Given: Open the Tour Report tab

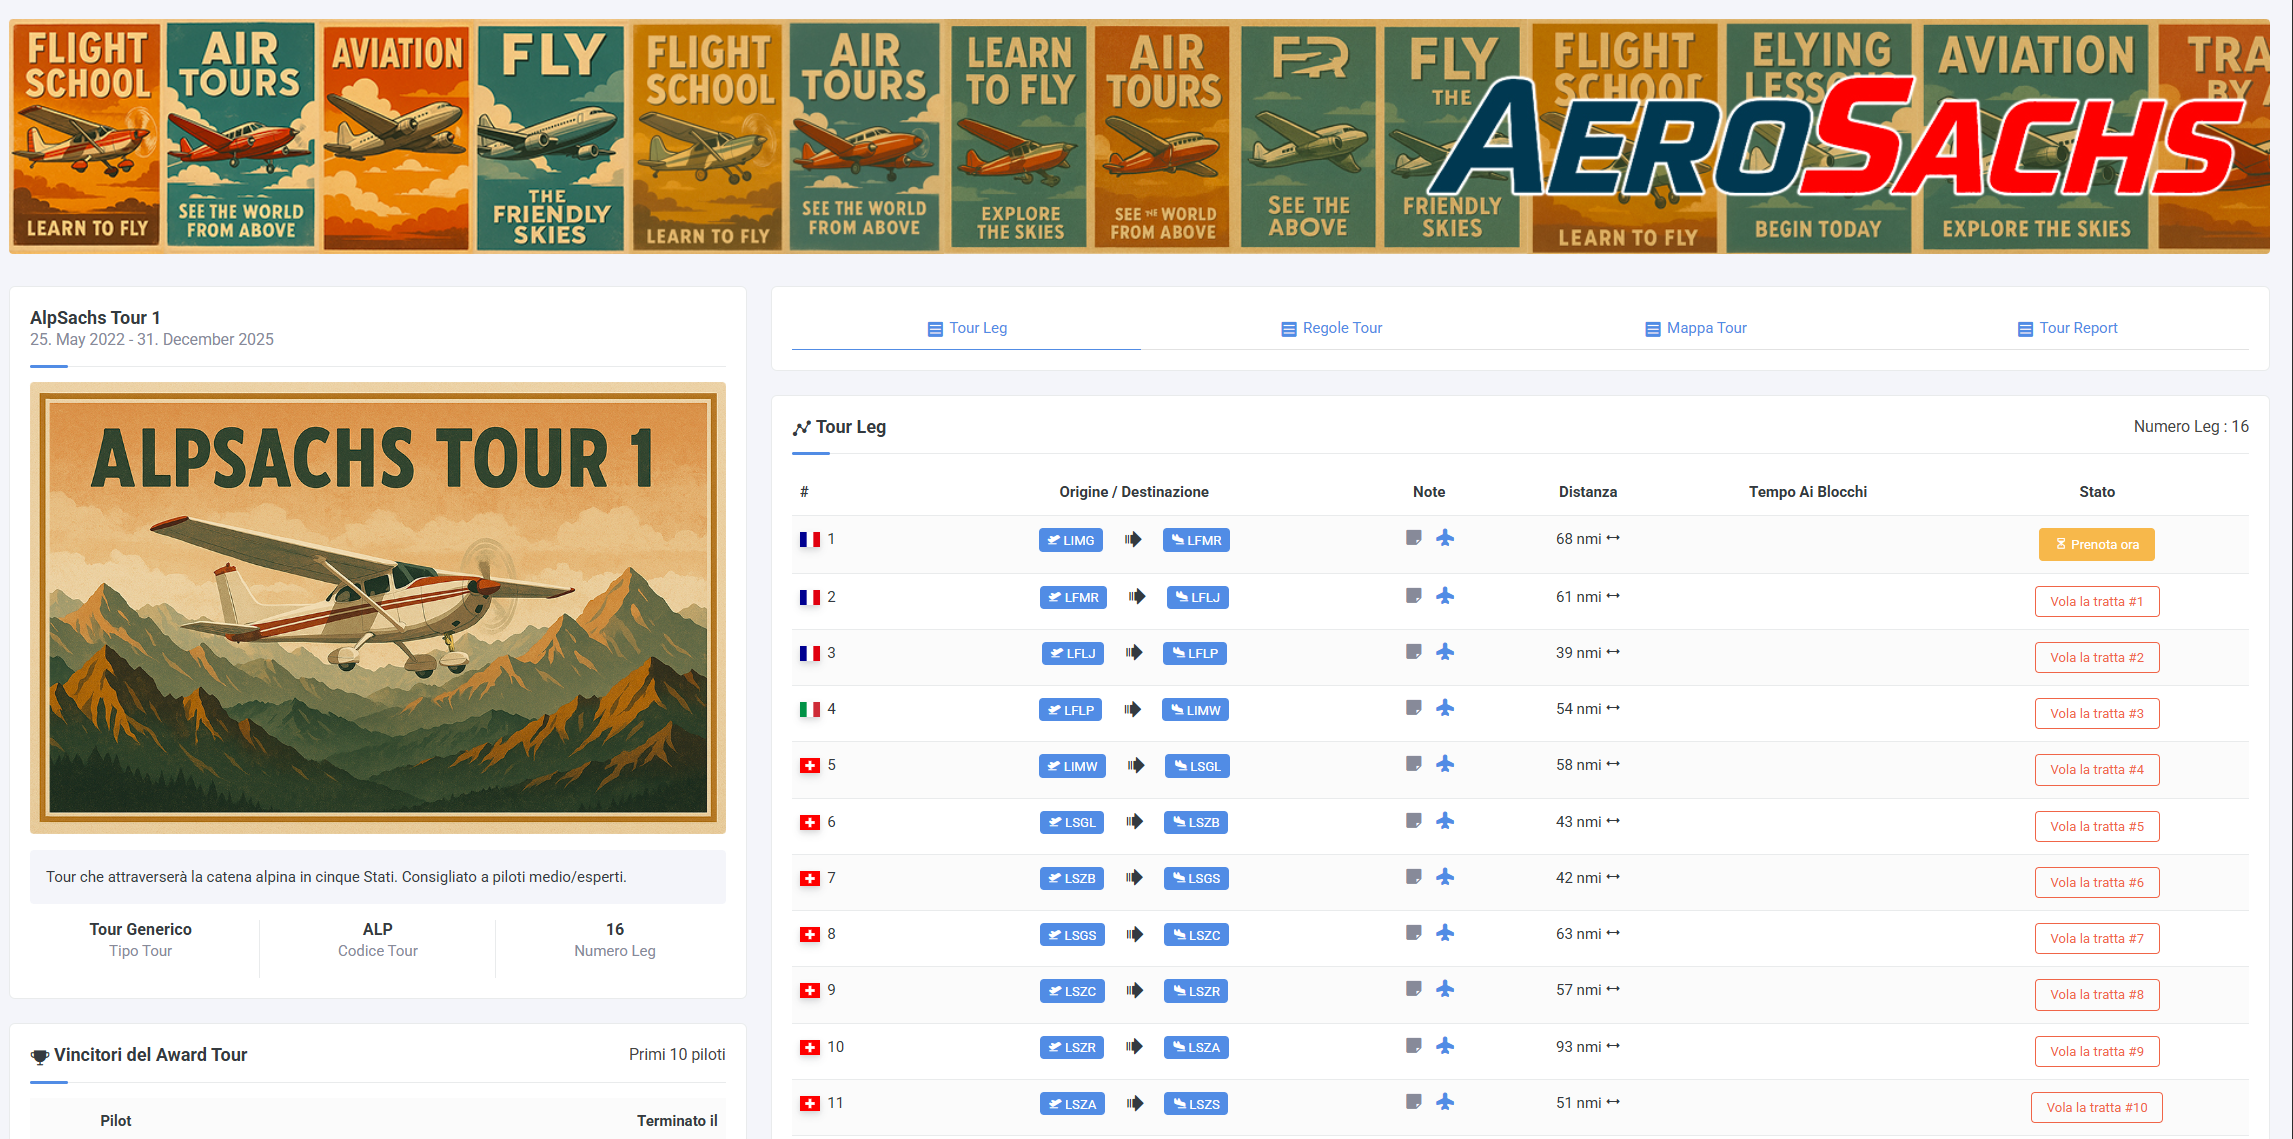Looking at the screenshot, I should tap(2067, 328).
